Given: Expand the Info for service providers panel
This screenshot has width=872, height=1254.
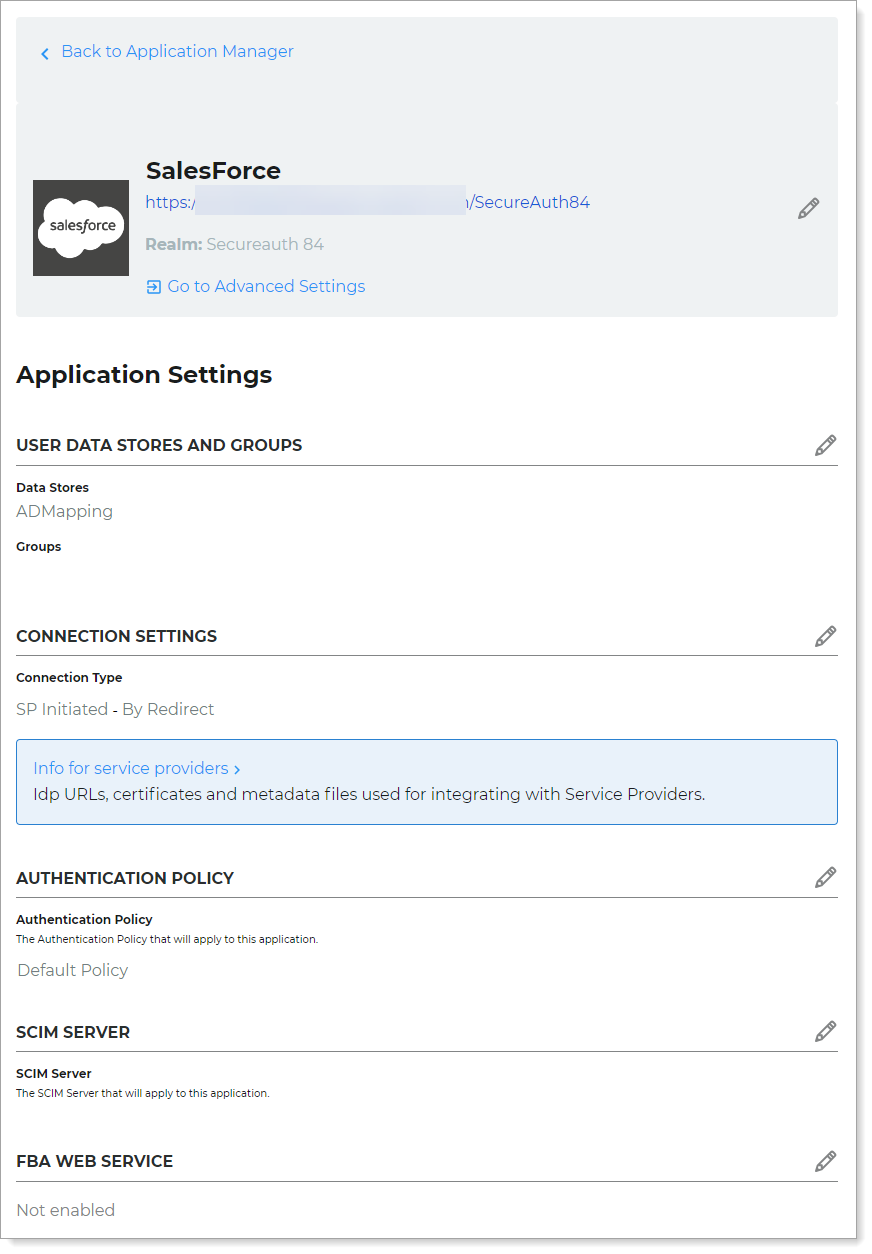Looking at the screenshot, I should pyautogui.click(x=137, y=768).
